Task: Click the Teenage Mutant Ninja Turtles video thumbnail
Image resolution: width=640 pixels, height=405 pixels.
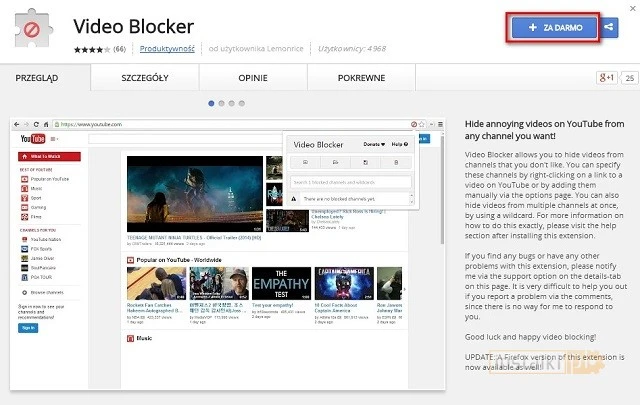Action: tap(195, 194)
